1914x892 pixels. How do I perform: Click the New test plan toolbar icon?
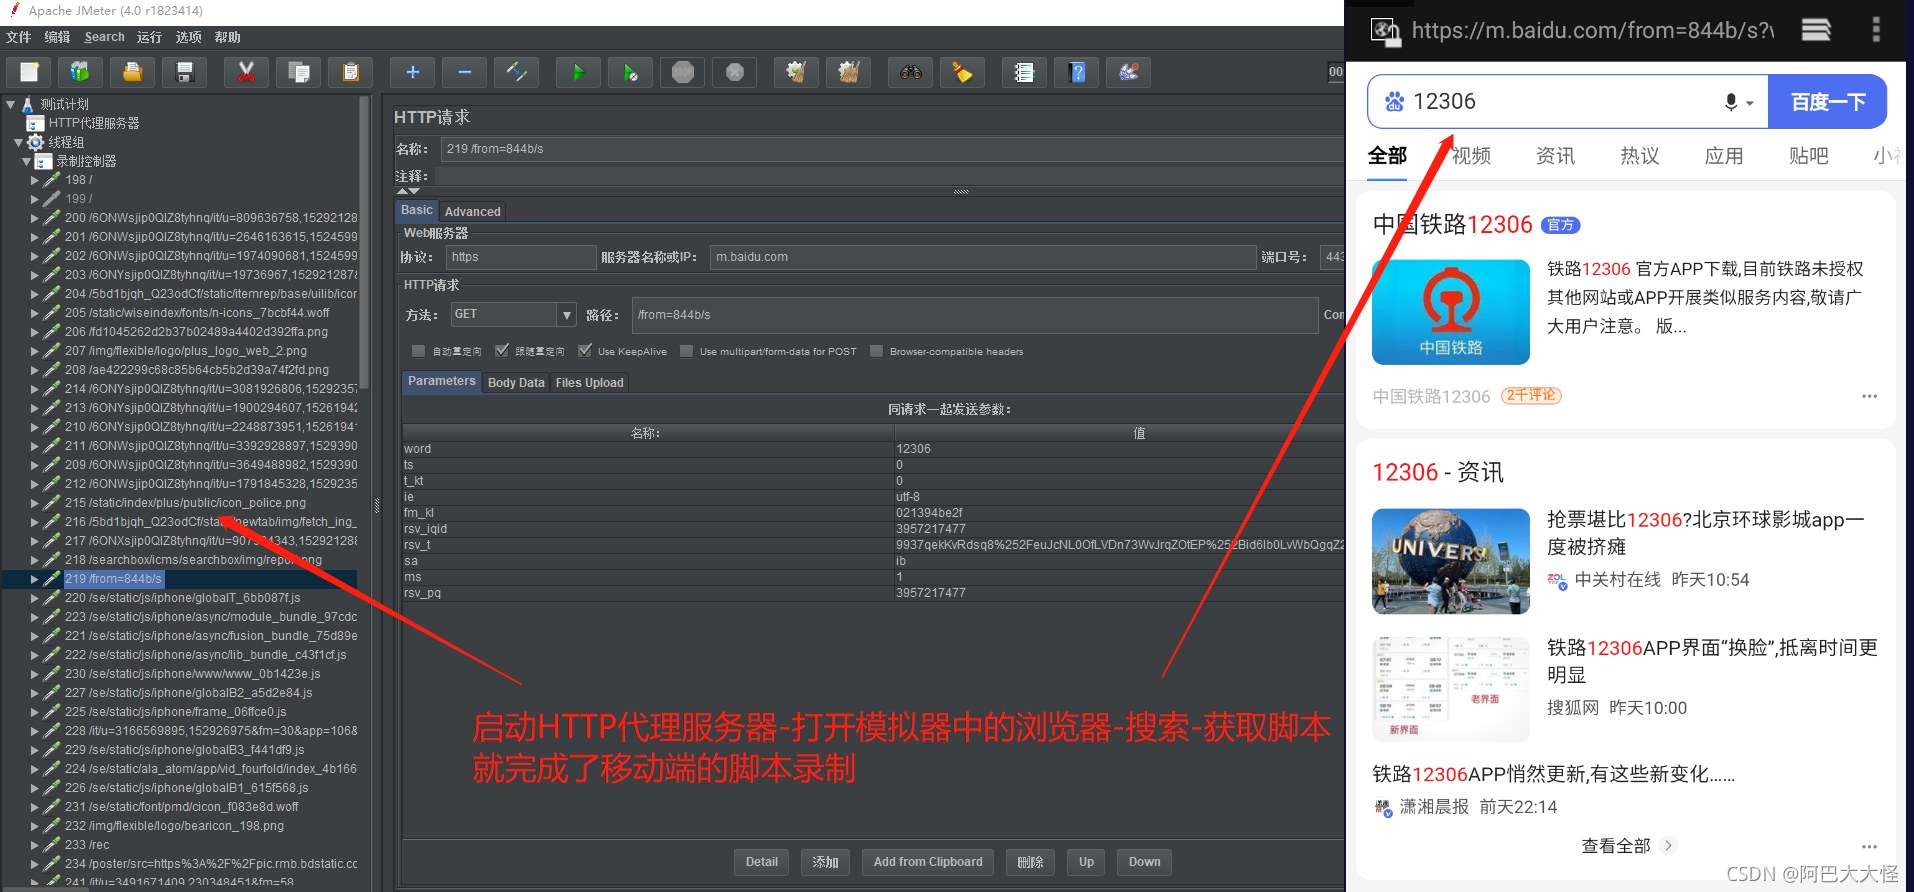(29, 72)
